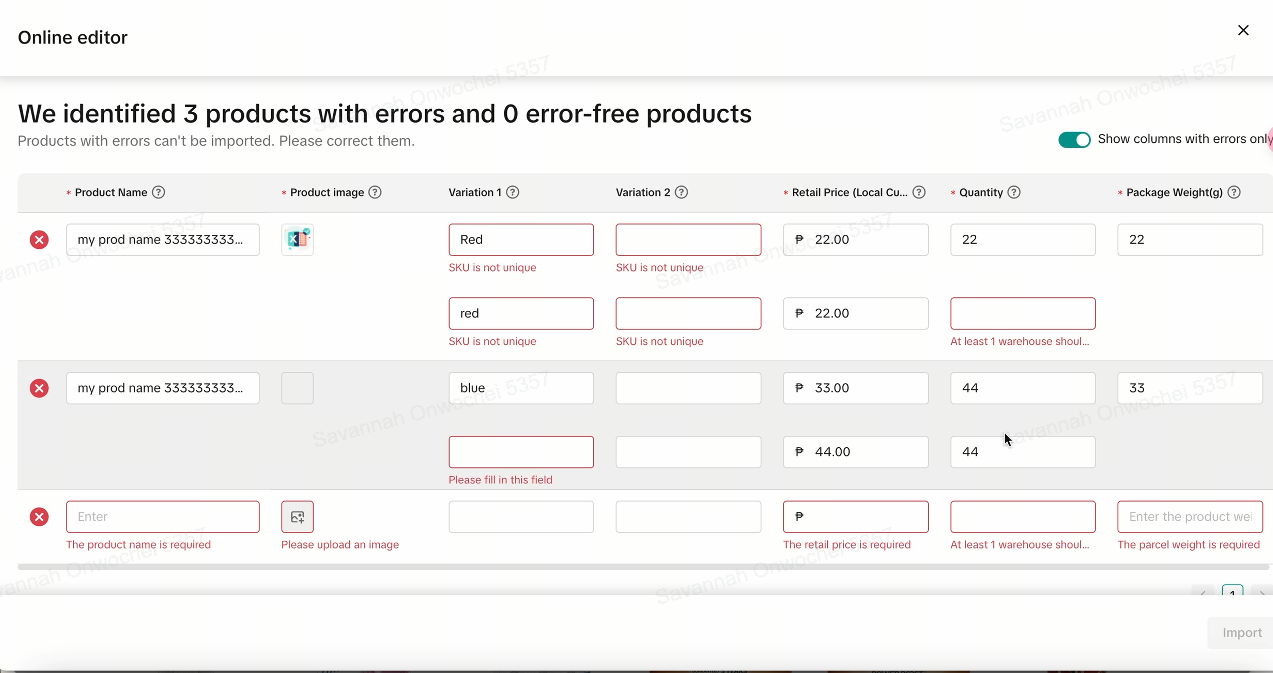Click the help icon beside Retail Price header

click(x=919, y=193)
